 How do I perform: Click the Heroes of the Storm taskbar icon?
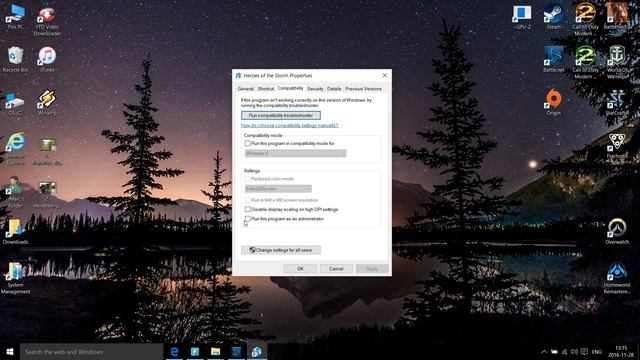[257, 351]
